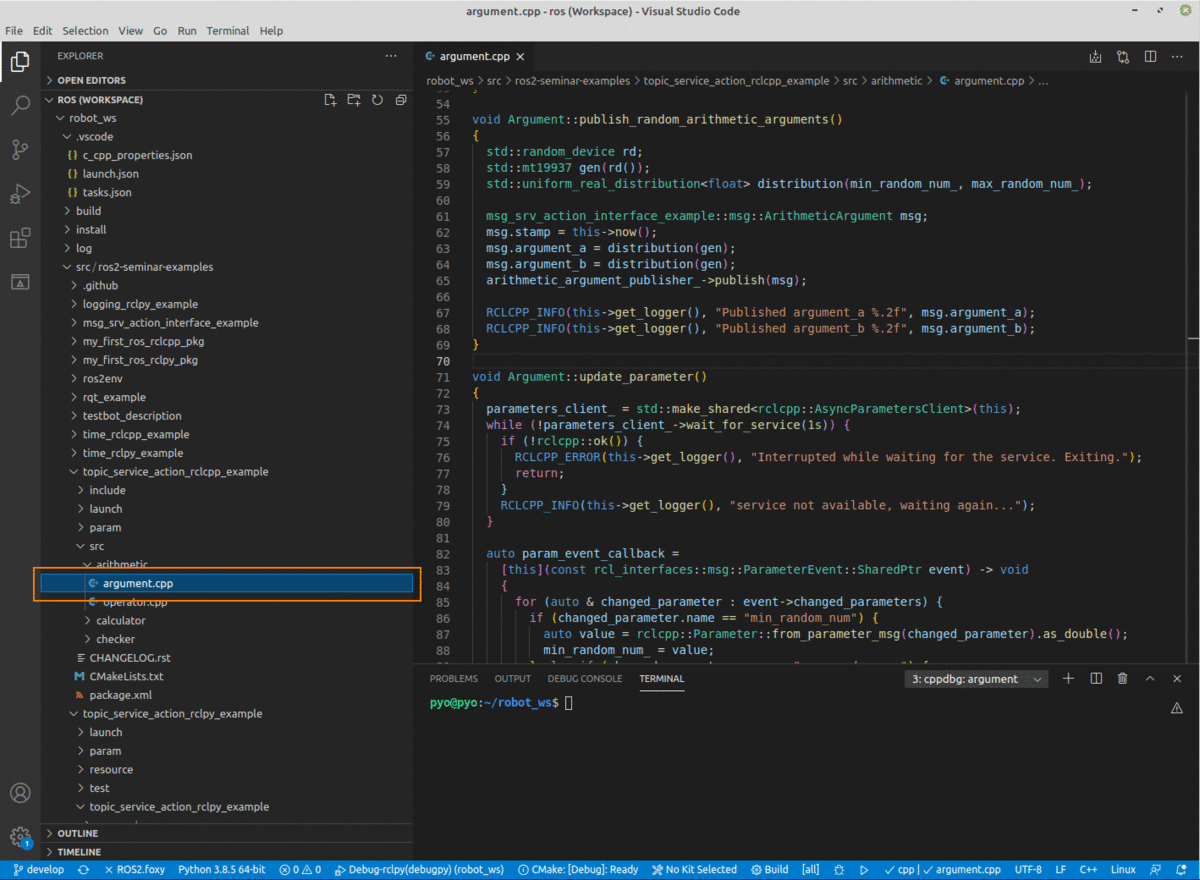The height and width of the screenshot is (880, 1200).
Task: Split the editor into two panes
Action: click(1150, 57)
